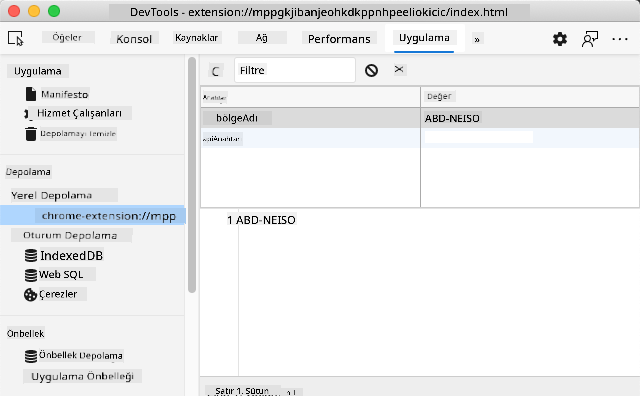Open Depolamayı Temizle with trash icon
Screen dimensions: 640x396
[78, 133]
